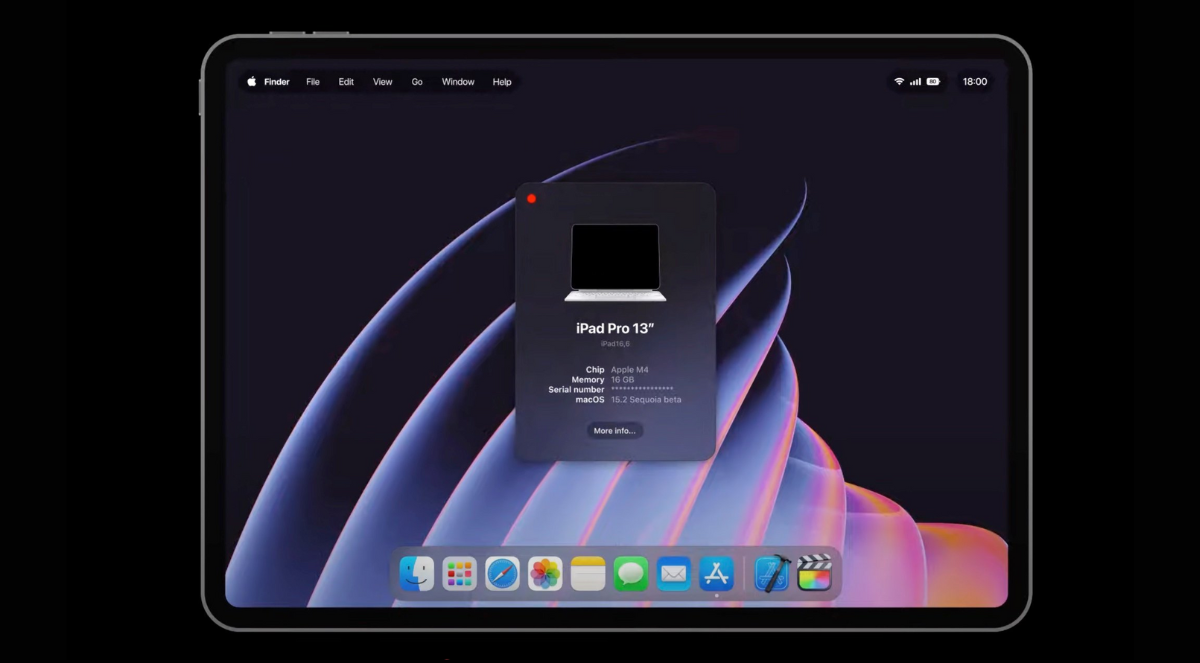Viewport: 1200px width, 663px height.
Task: Open the Window menu
Action: [458, 82]
